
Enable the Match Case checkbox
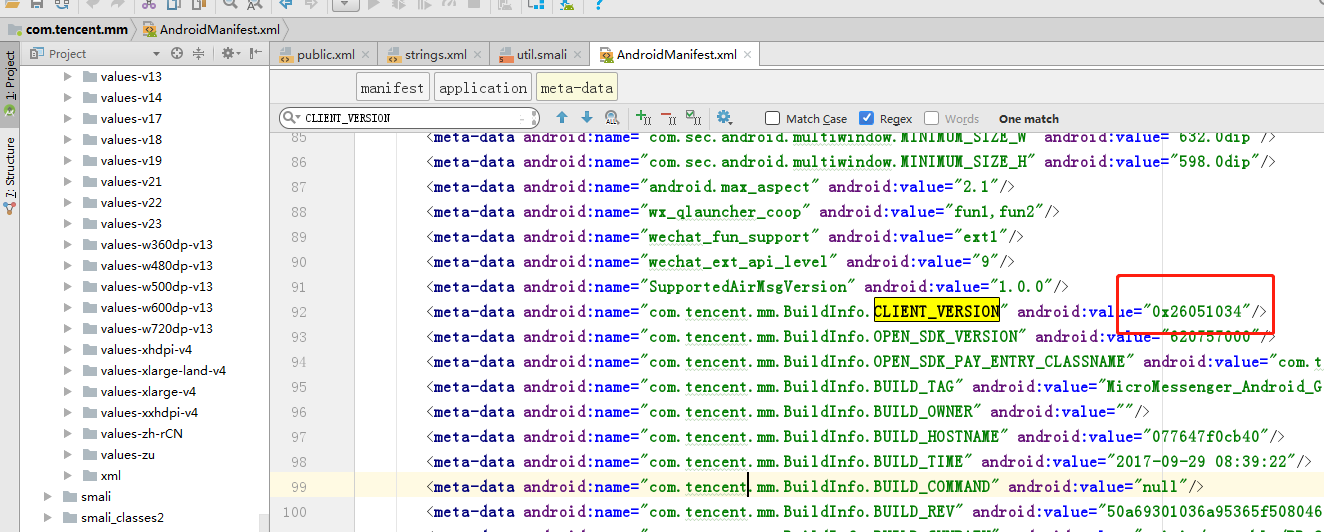point(772,118)
